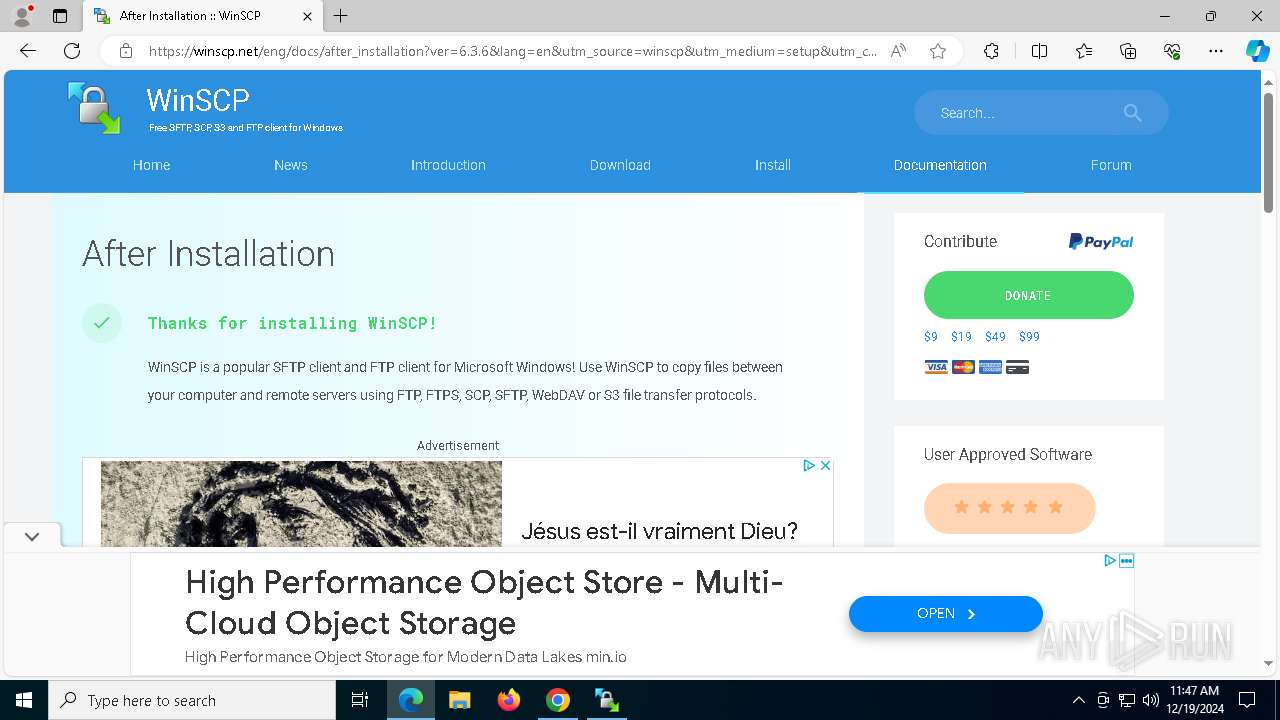Add page to favorites star icon

(938, 51)
